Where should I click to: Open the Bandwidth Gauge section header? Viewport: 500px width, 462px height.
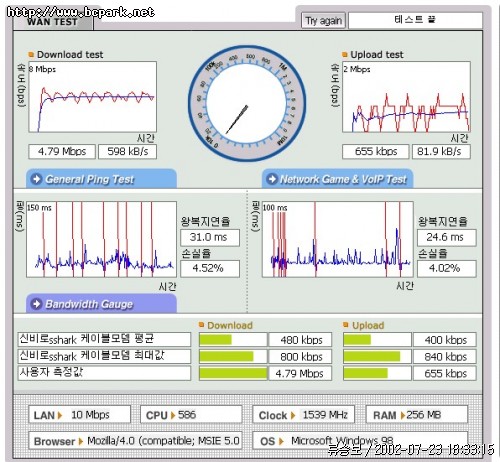(101, 304)
